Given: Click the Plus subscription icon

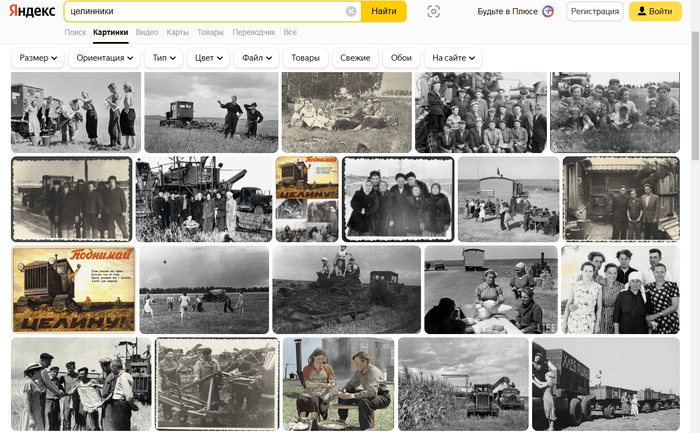Looking at the screenshot, I should 548,12.
